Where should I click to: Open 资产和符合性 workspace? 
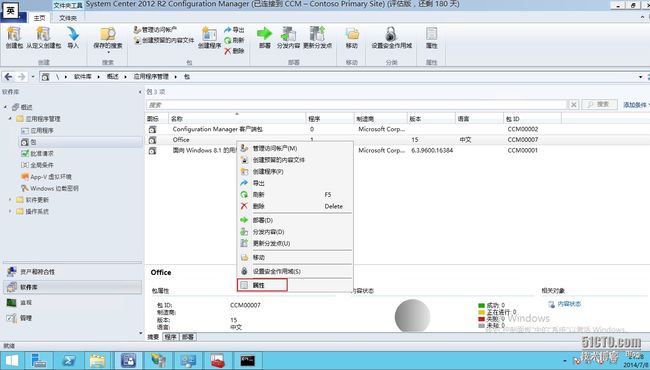pyautogui.click(x=73, y=272)
